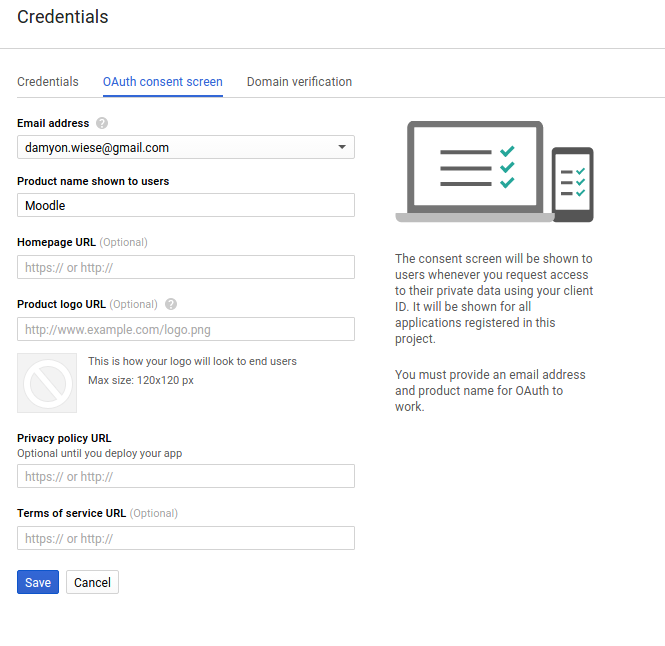
Task: Click the help icon beside Email address
Action: 102,123
